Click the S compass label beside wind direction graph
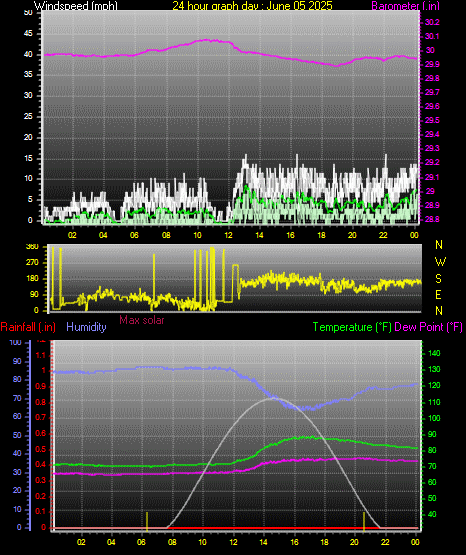The height and width of the screenshot is (555, 466). pos(438,279)
